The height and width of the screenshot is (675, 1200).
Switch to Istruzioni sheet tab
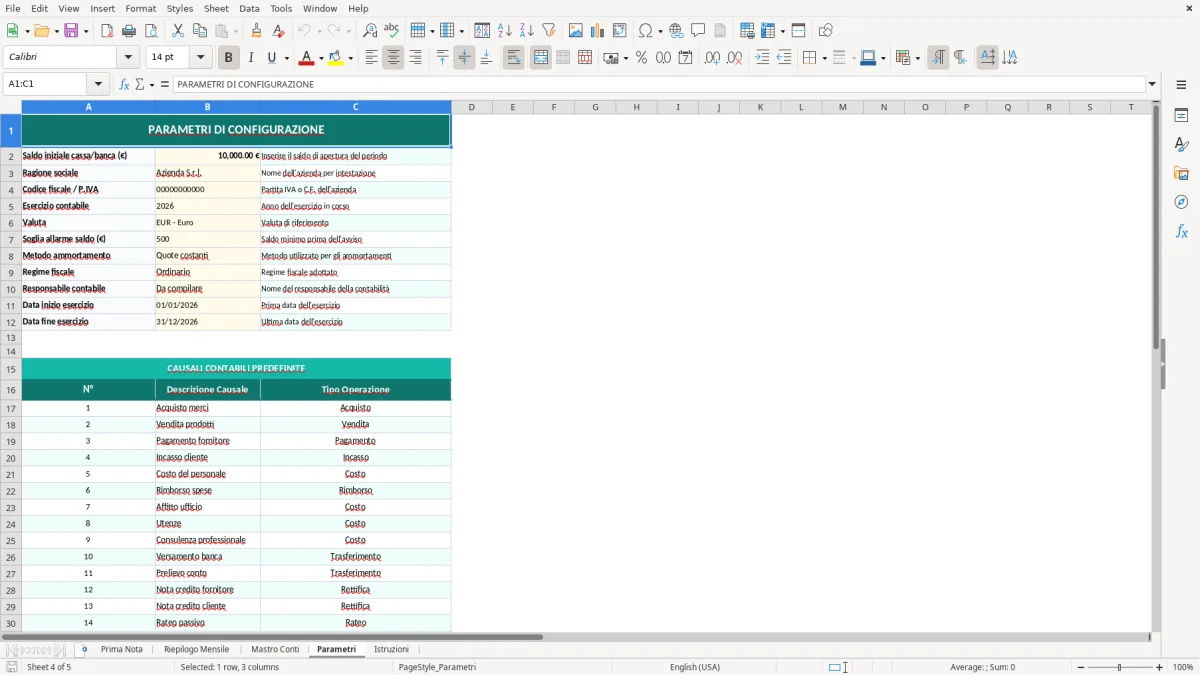pyautogui.click(x=391, y=649)
